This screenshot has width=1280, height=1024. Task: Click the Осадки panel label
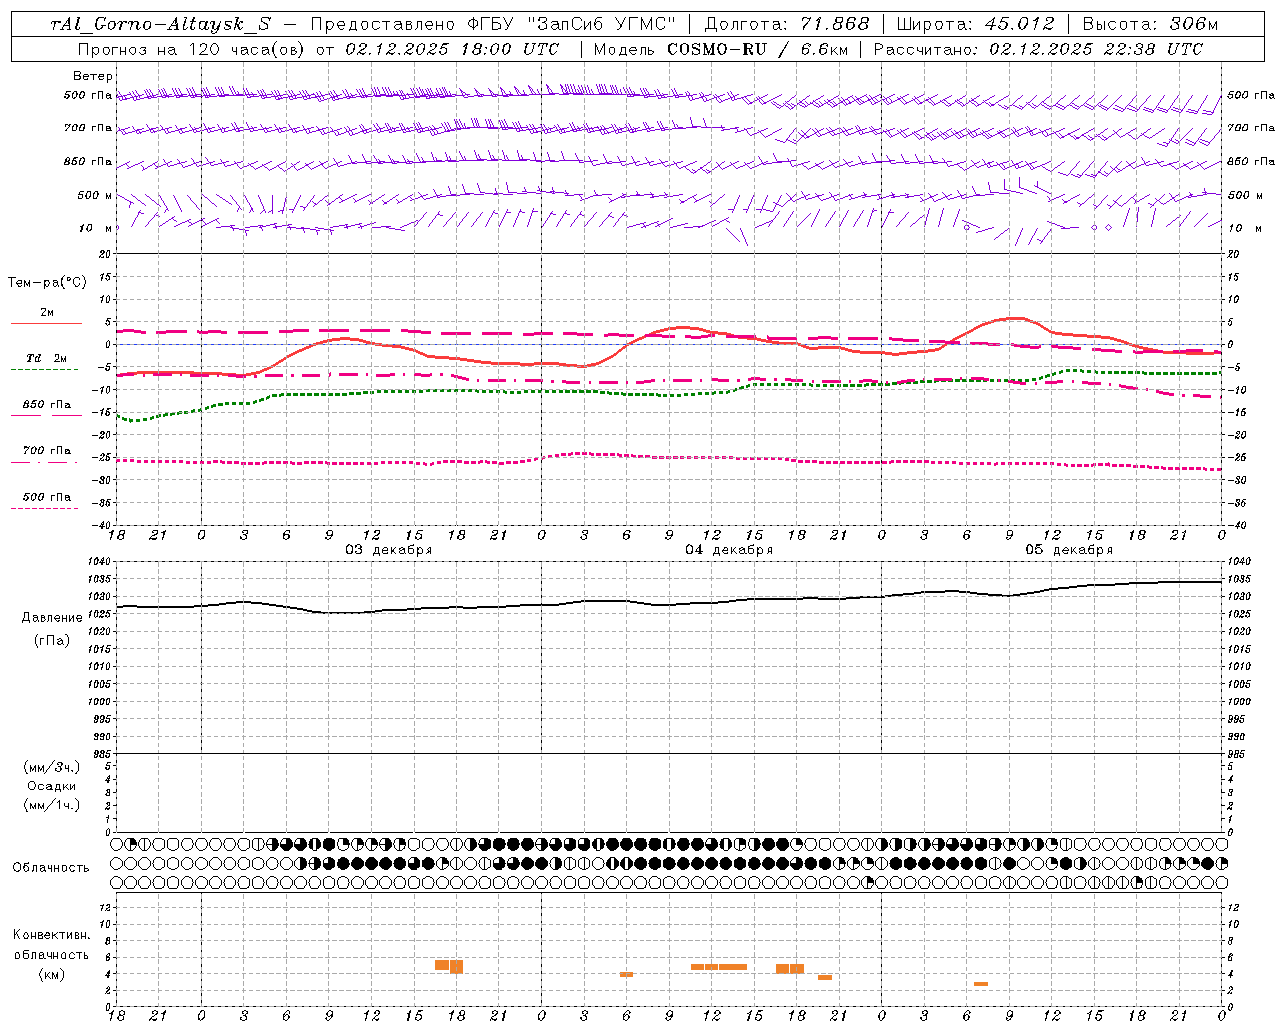point(52,786)
